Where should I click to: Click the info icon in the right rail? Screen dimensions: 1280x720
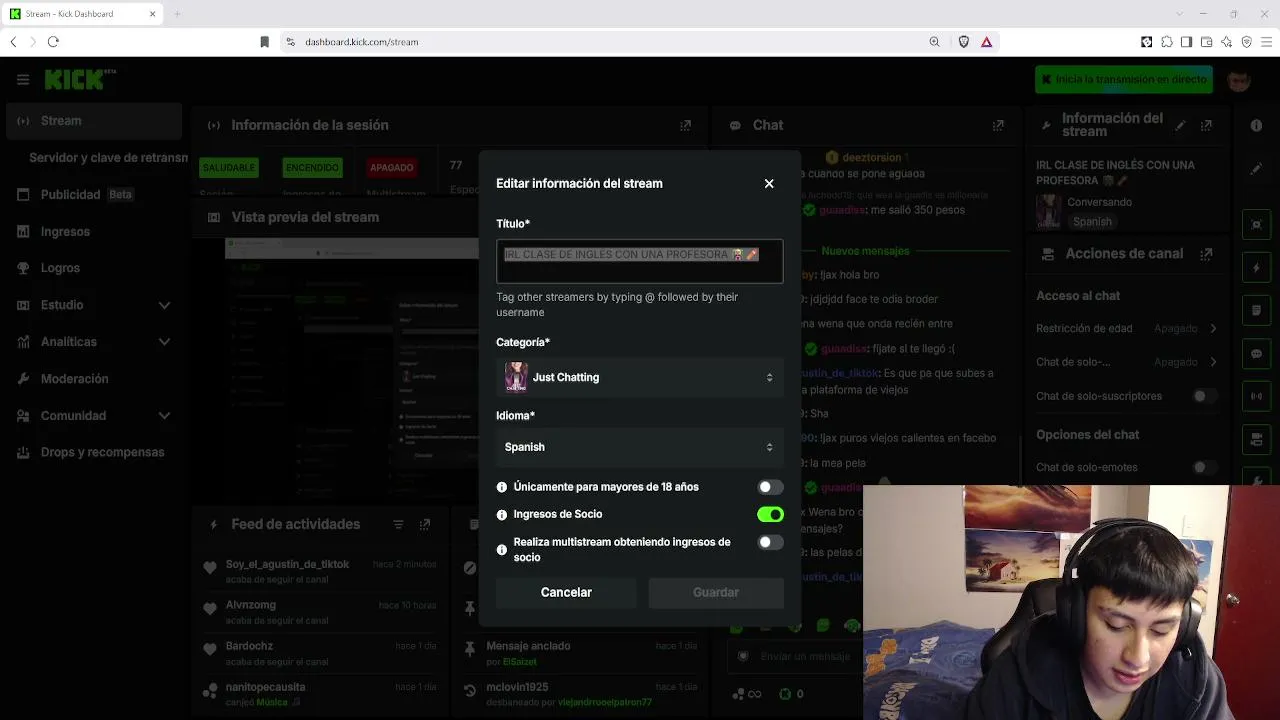coord(1256,125)
